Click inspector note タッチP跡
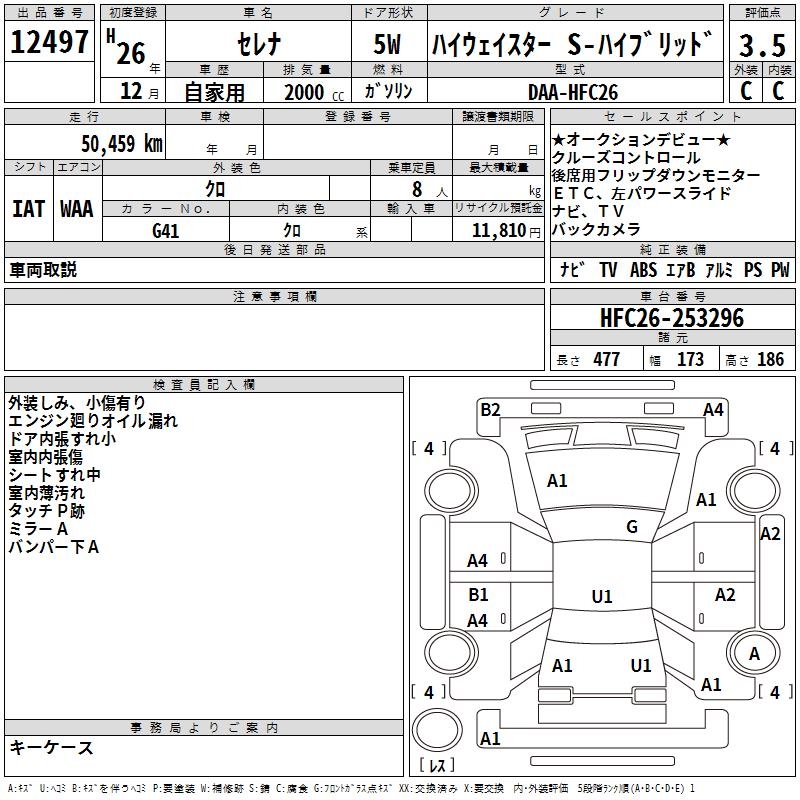The image size is (800, 800). (x=46, y=511)
